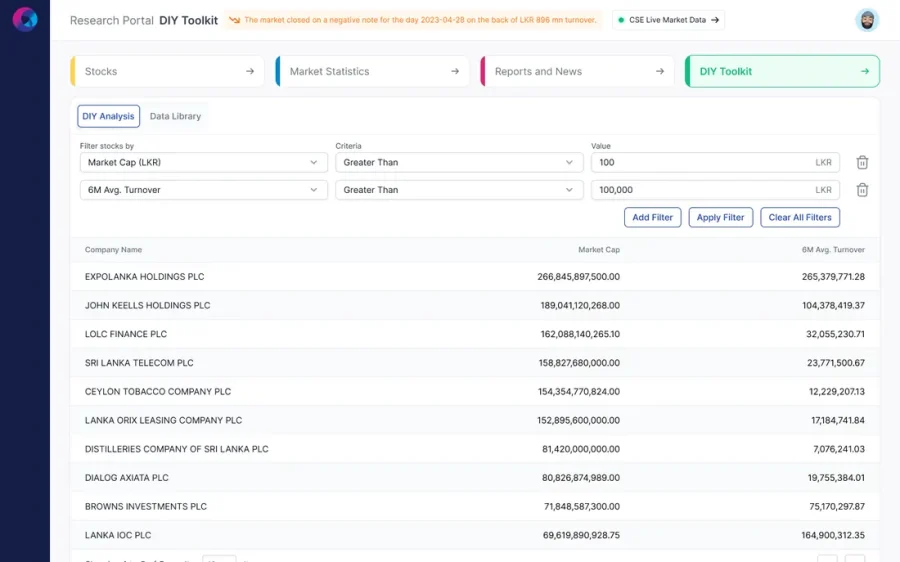Delete the 6M Avg. Turnover filter row
The height and width of the screenshot is (562, 900).
(x=862, y=190)
